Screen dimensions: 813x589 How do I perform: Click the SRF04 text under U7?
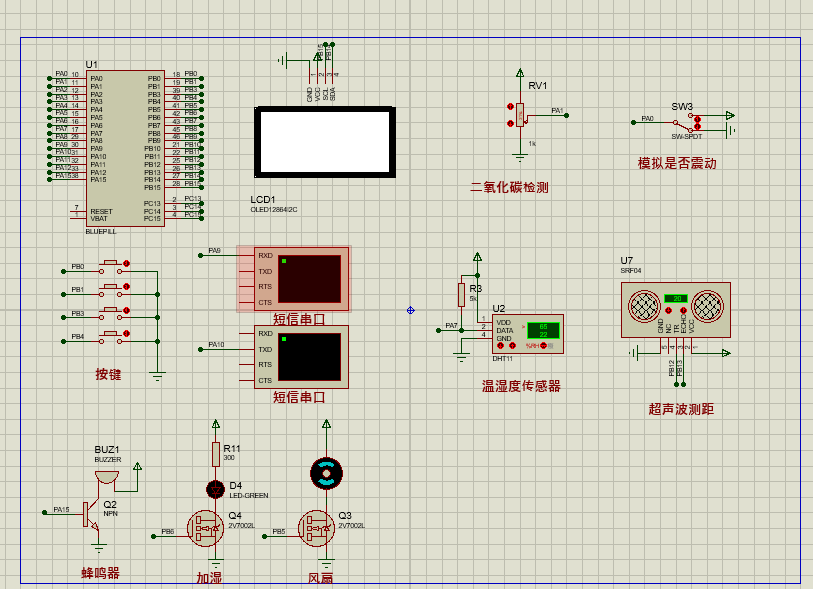(631, 271)
